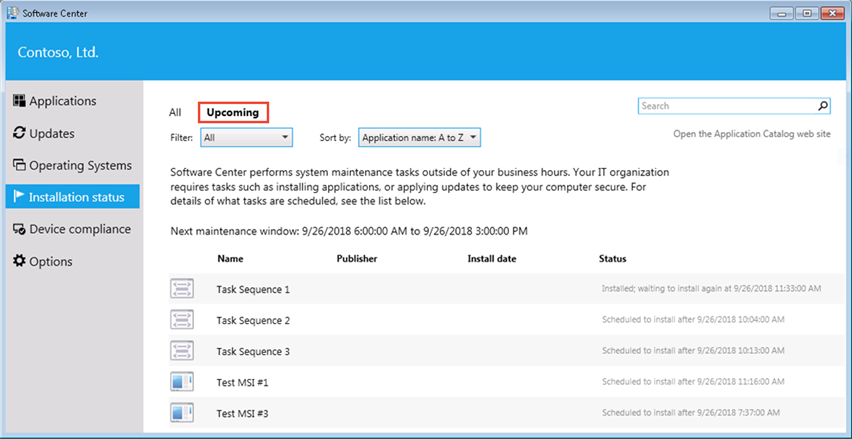Viewport: 852px width, 439px height.
Task: Click the Task Sequence 2 row icon
Action: click(x=182, y=320)
